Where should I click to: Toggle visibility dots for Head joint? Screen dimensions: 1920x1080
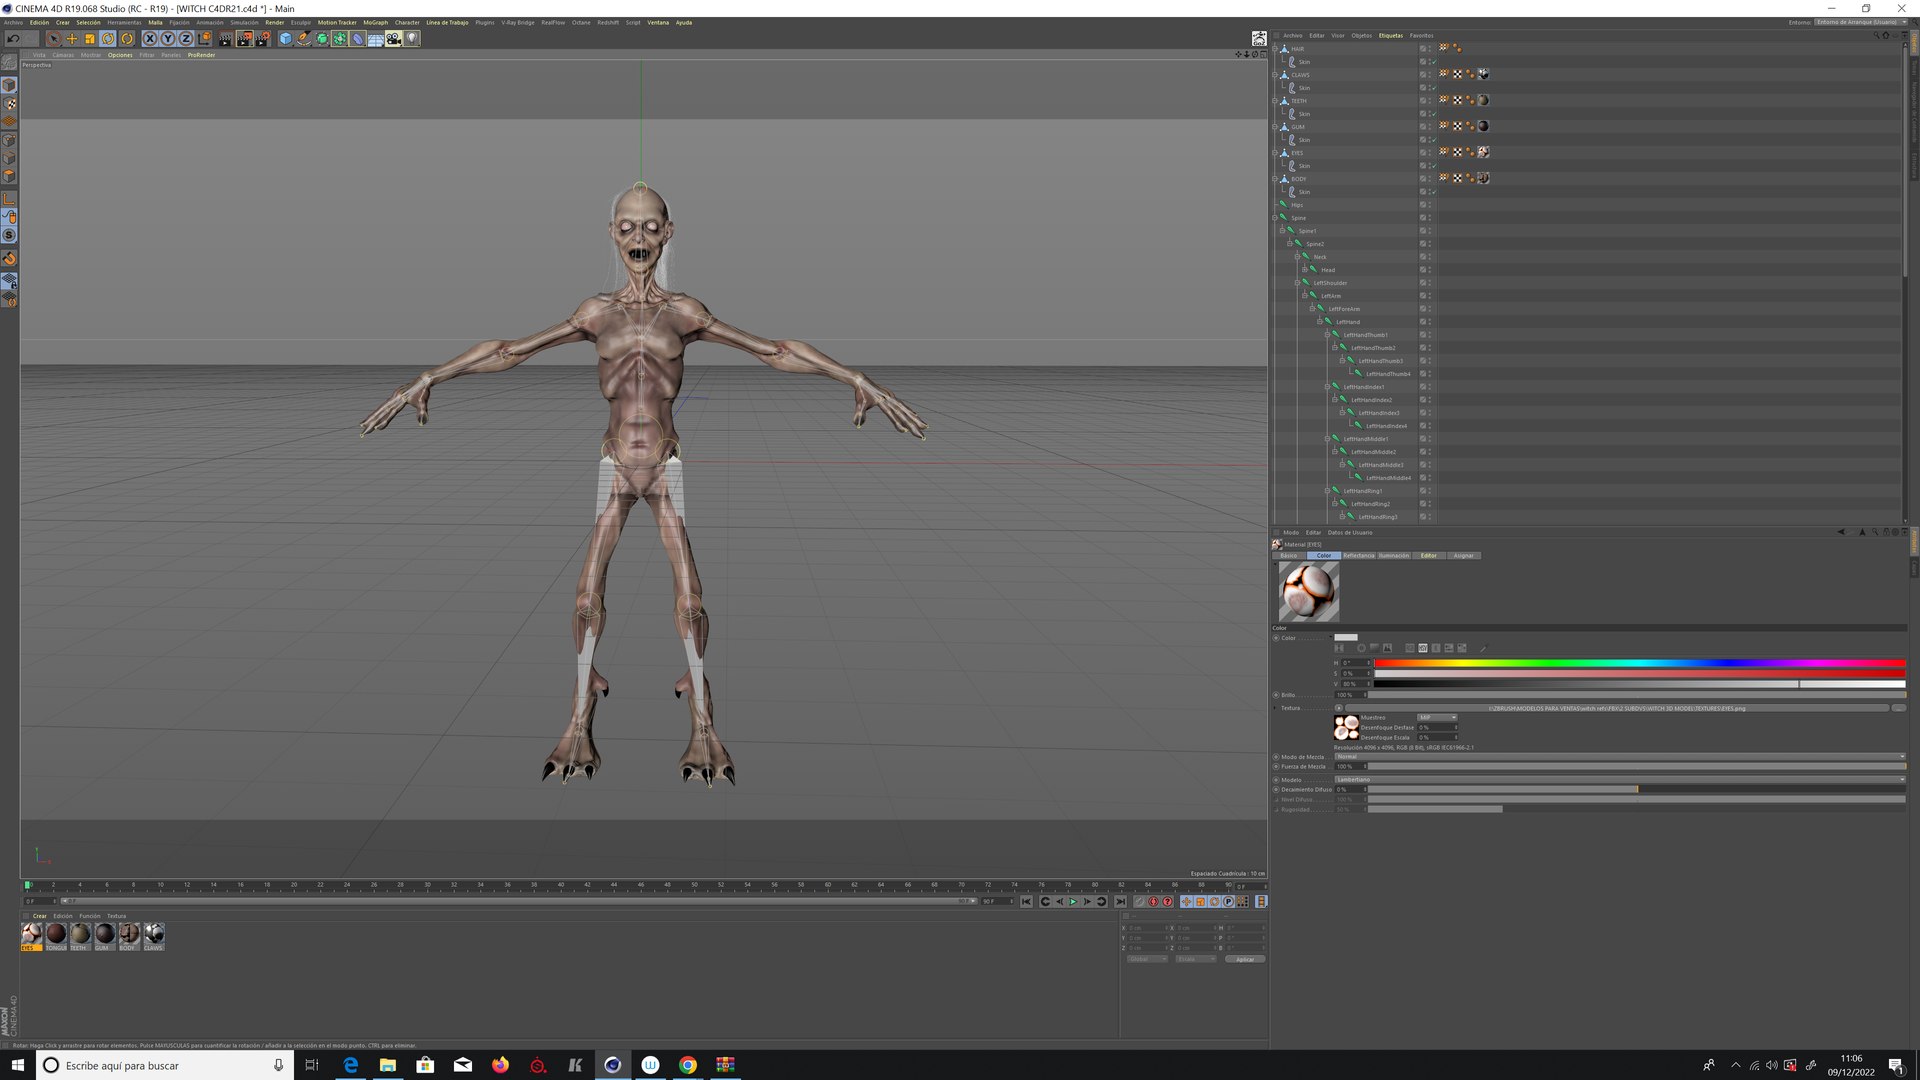click(x=1429, y=270)
